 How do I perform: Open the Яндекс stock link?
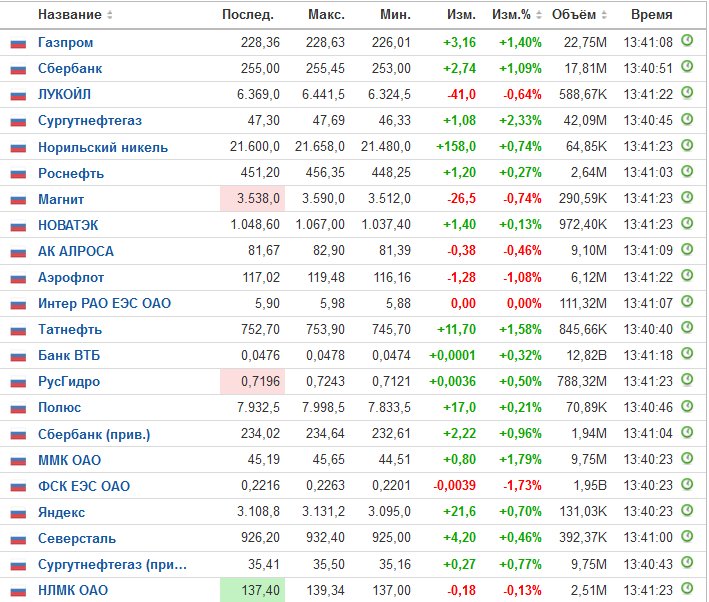61,512
